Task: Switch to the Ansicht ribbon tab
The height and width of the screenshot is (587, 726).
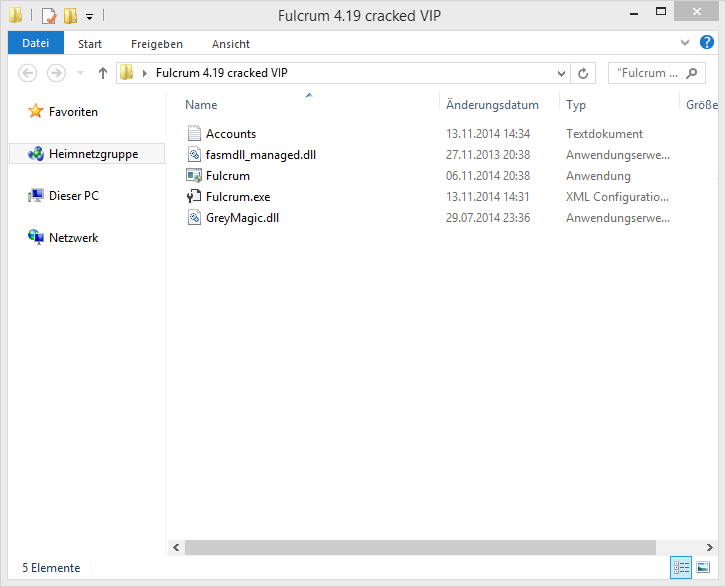Action: (x=231, y=44)
